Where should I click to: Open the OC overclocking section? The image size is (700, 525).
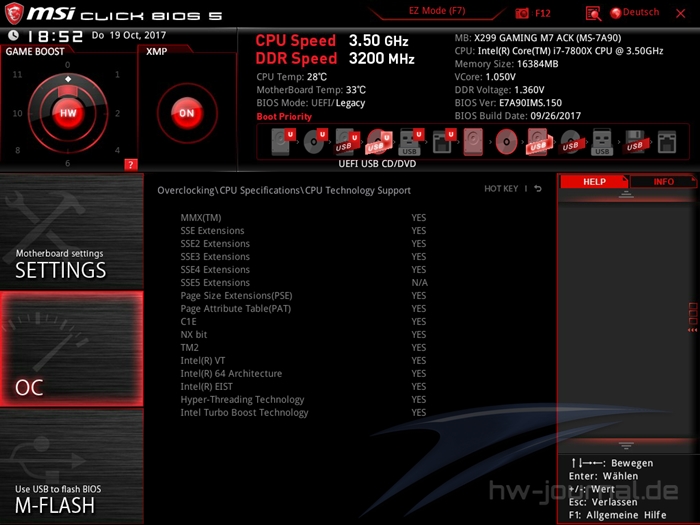click(72, 349)
